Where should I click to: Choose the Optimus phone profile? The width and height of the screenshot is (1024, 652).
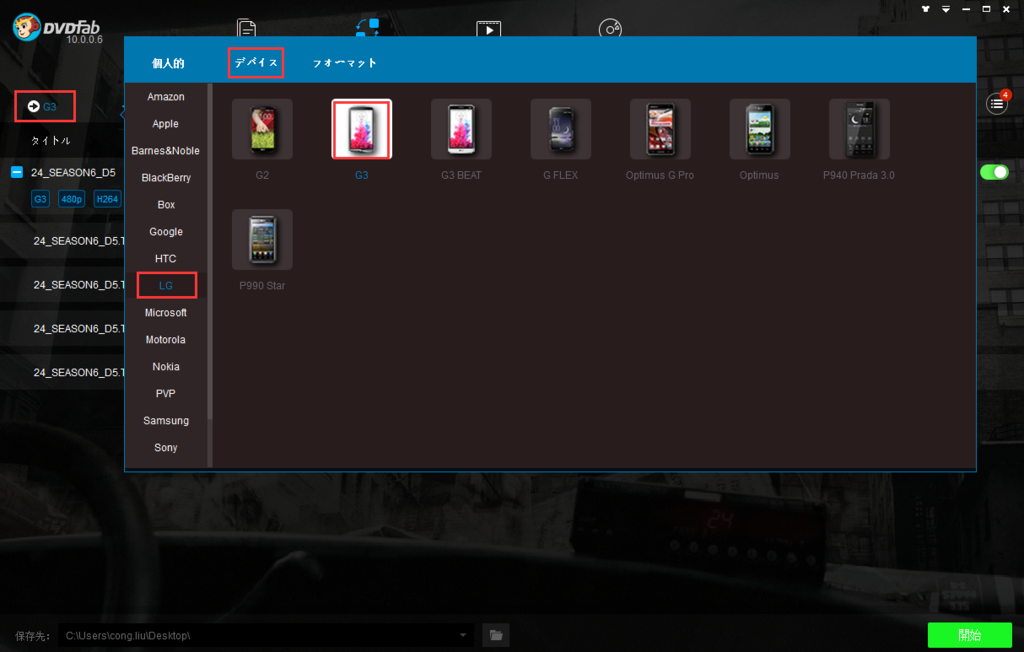coord(759,129)
